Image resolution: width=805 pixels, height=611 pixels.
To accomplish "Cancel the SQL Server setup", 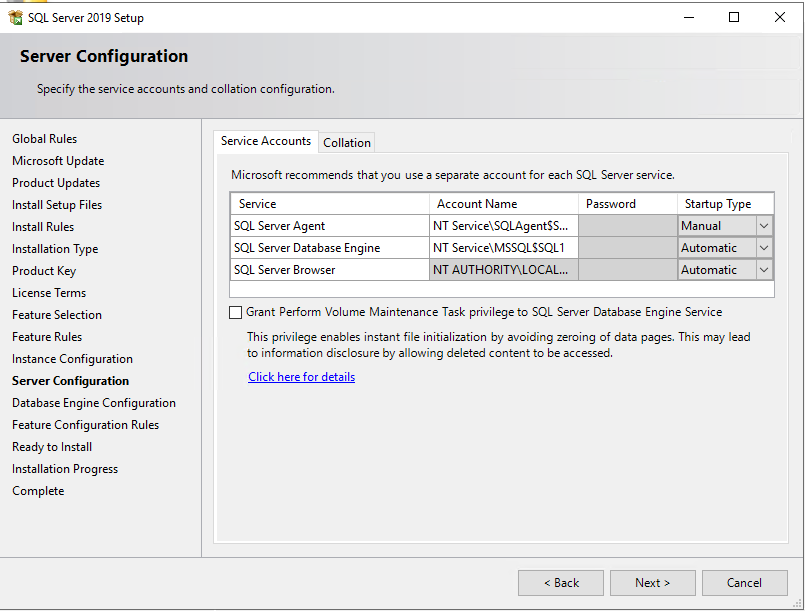I will coord(744,583).
